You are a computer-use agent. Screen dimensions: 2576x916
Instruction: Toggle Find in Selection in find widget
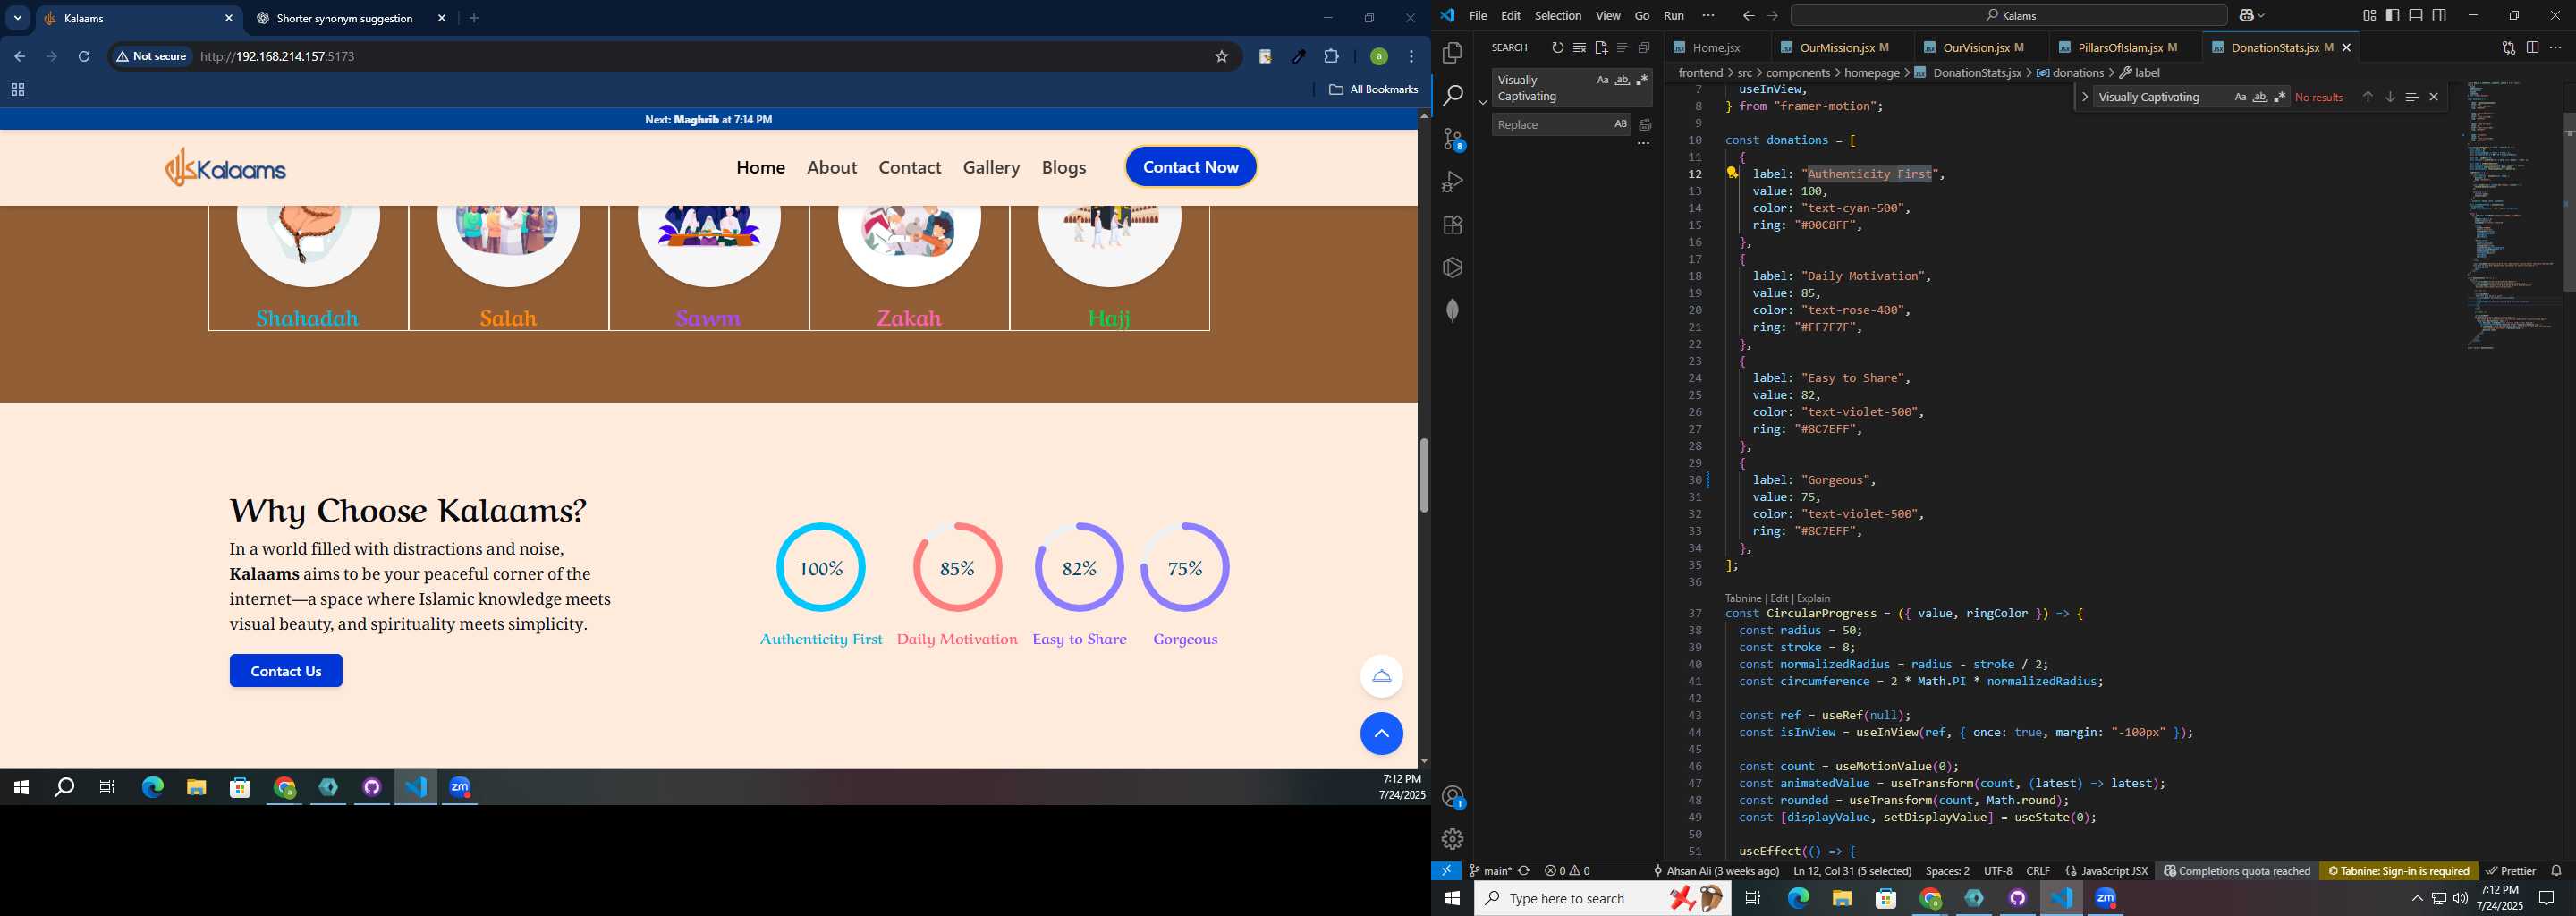[2411, 97]
